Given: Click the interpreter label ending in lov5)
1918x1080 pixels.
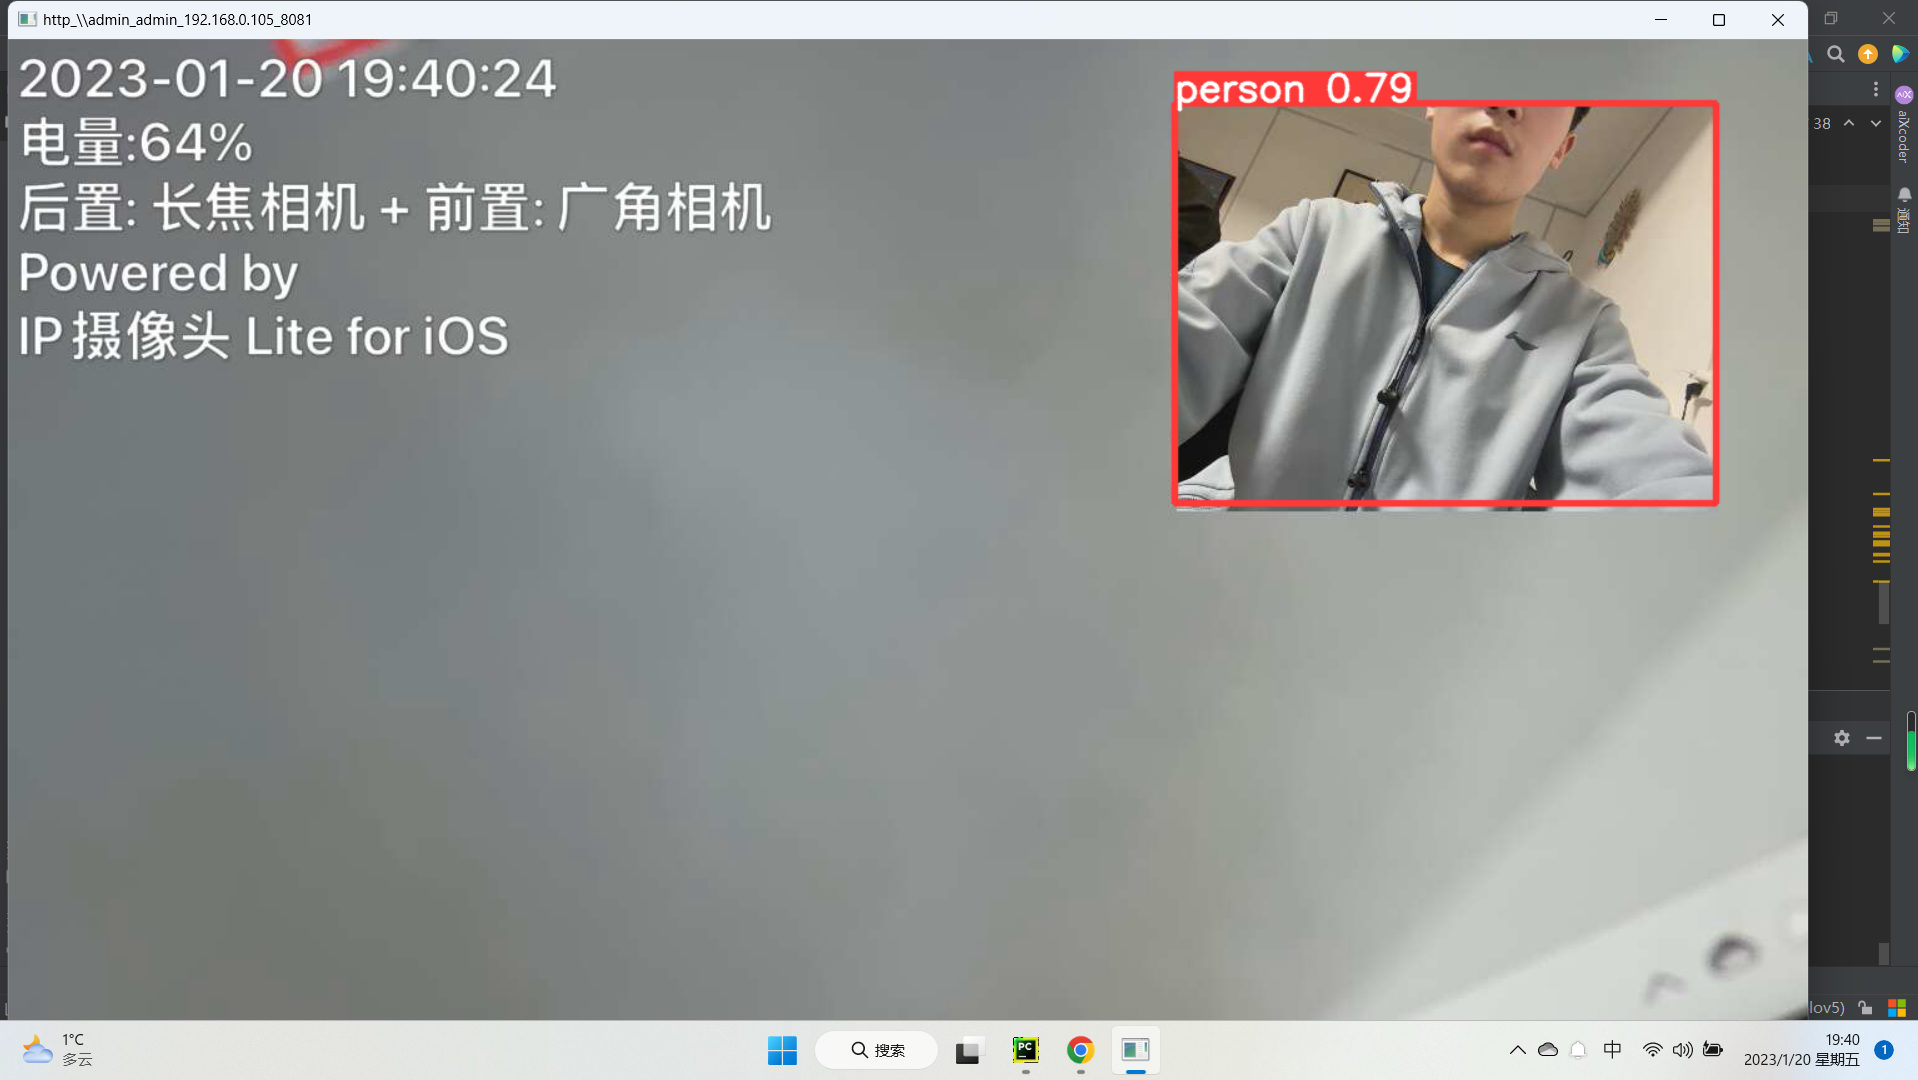Looking at the screenshot, I should coord(1826,1007).
